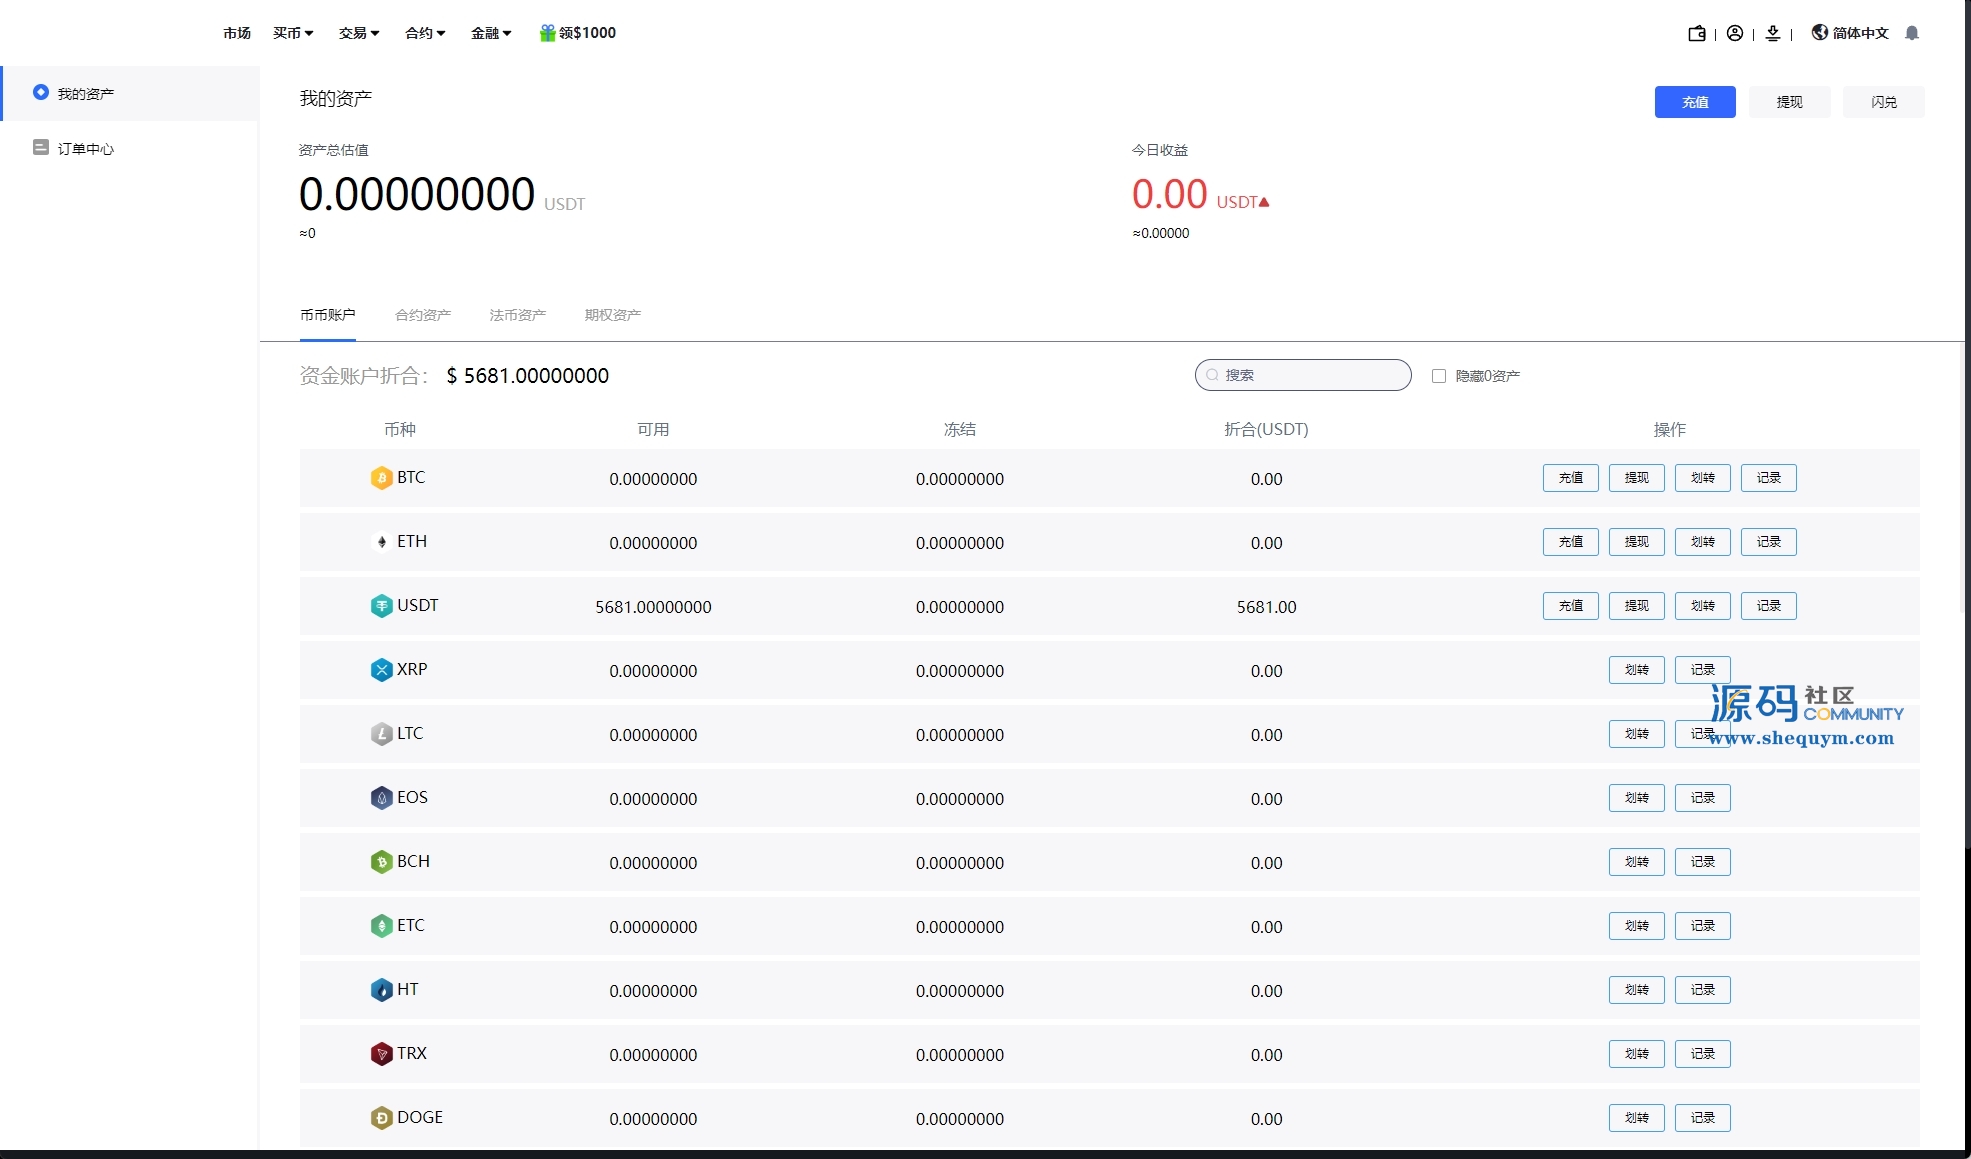The width and height of the screenshot is (1971, 1159).
Task: Expand the 合约 dropdown menu
Action: click(425, 33)
